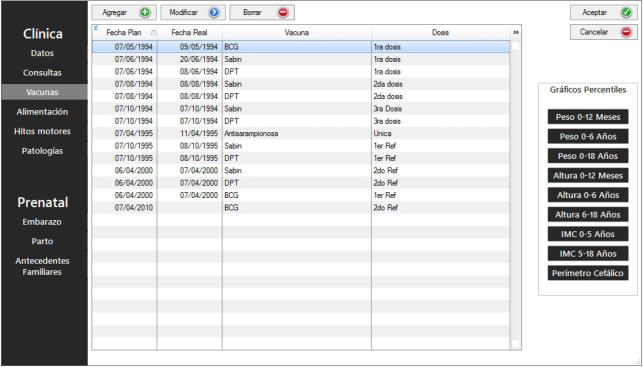Open Perímetro Cefálico chart
This screenshot has width=643, height=367.
tap(588, 273)
